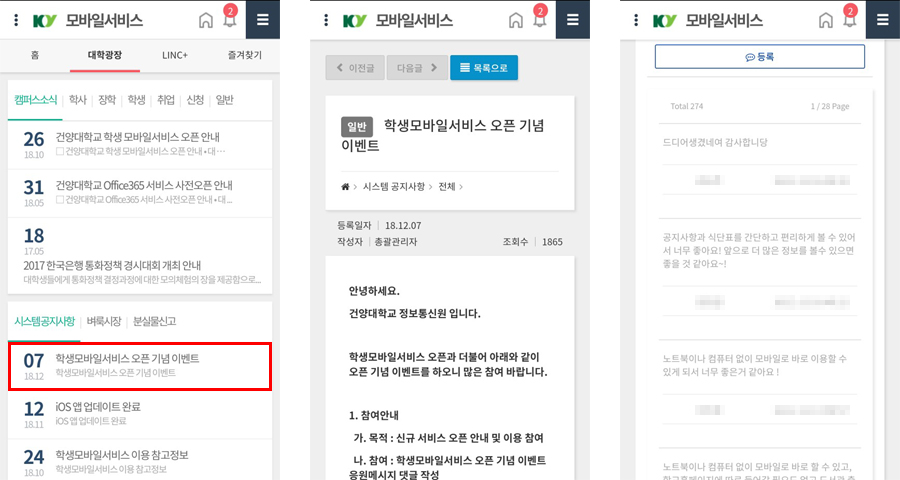This screenshot has height=480, width=900.
Task: Switch to the 대학광장 tab
Action: 104,56
